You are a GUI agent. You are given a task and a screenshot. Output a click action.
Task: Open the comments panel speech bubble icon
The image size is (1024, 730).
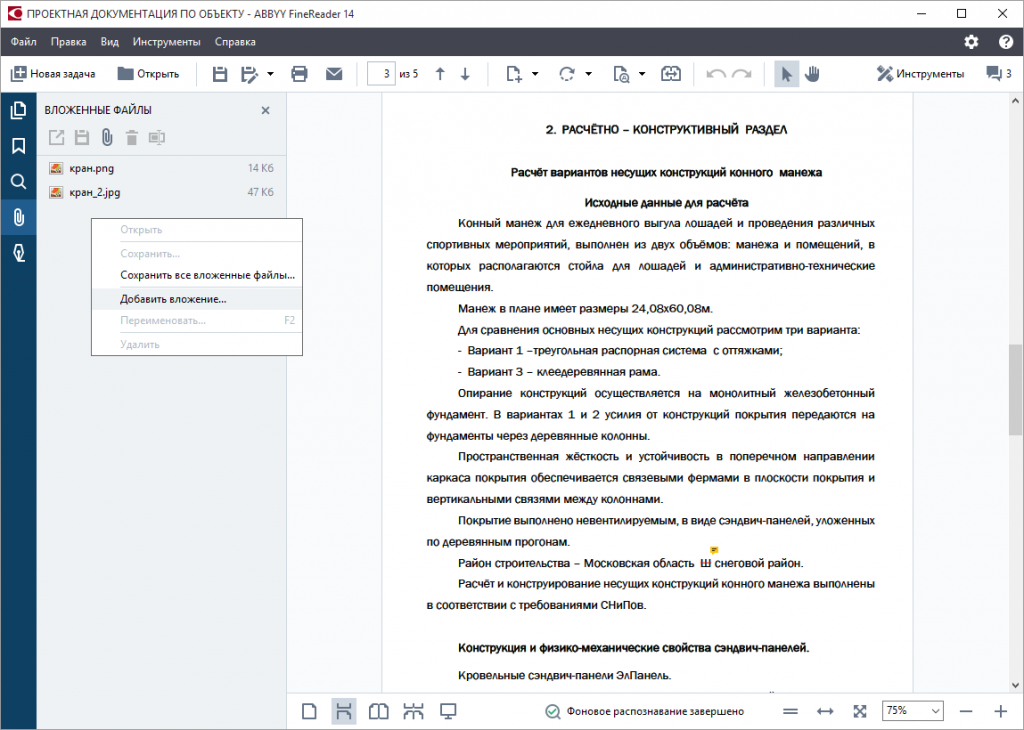click(x=999, y=74)
